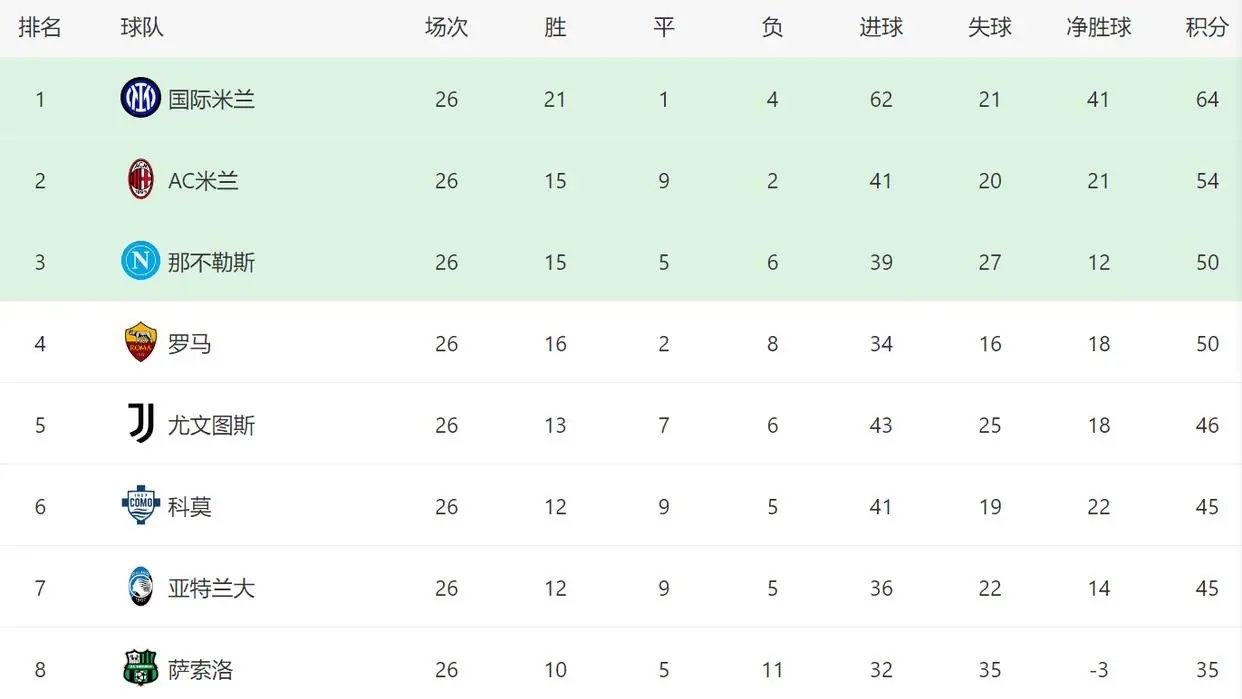The width and height of the screenshot is (1242, 699).
Task: Select the 失球 column header
Action: click(x=990, y=28)
